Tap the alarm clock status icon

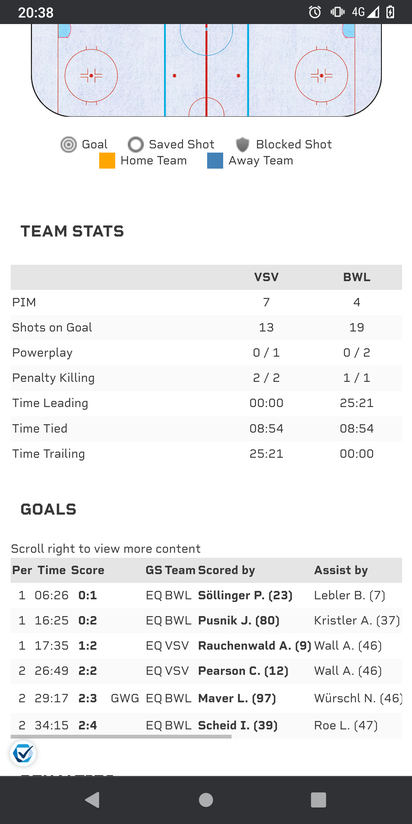(315, 12)
